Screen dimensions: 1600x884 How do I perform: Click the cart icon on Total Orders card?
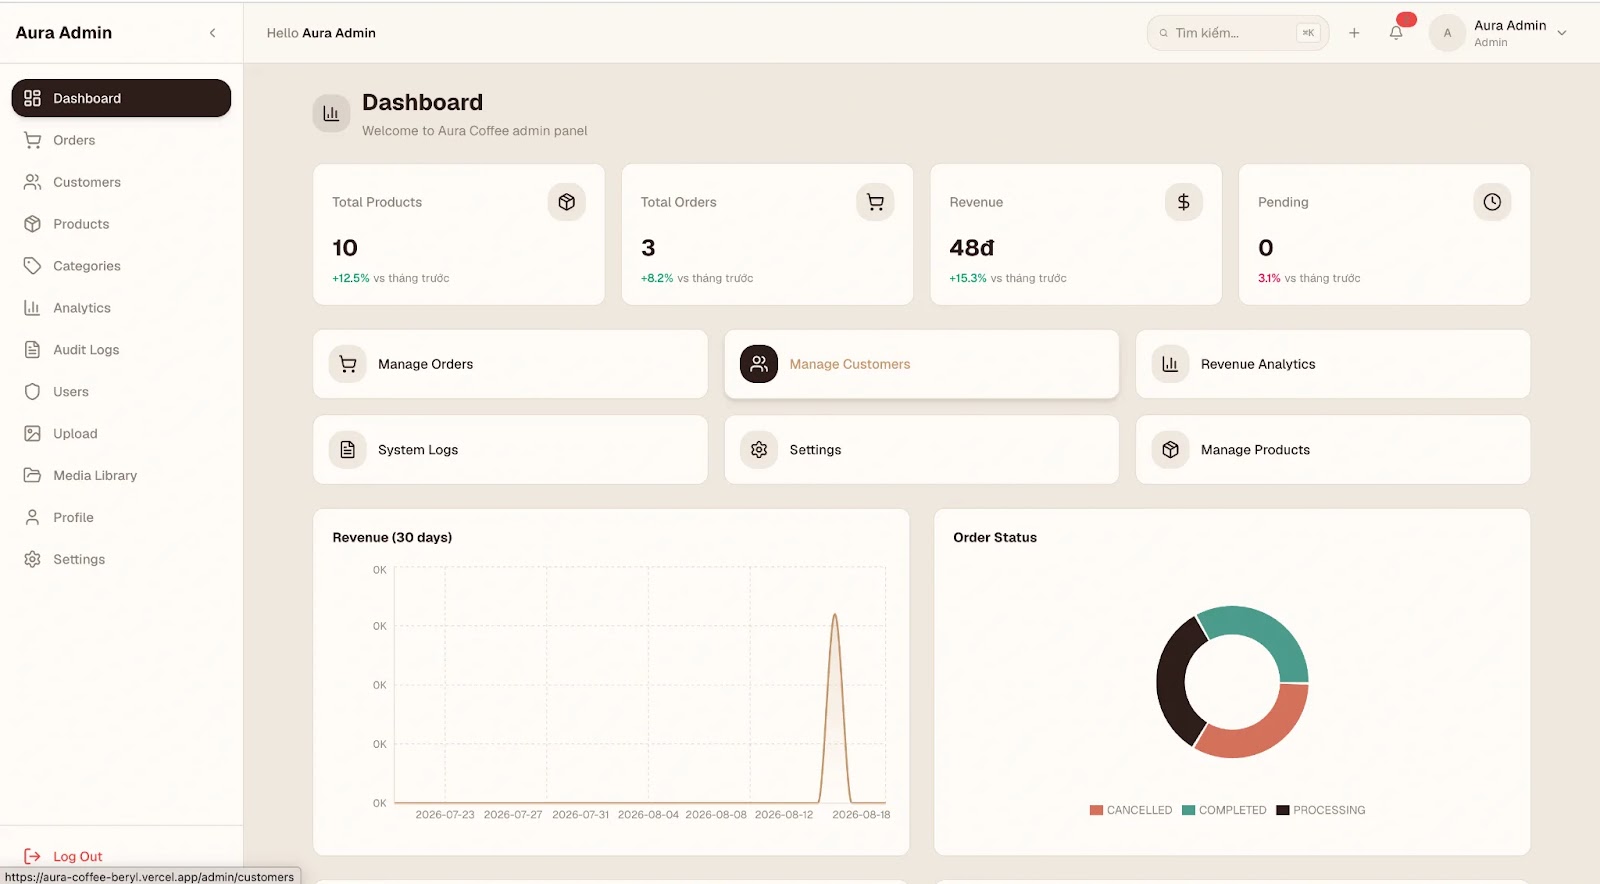875,202
